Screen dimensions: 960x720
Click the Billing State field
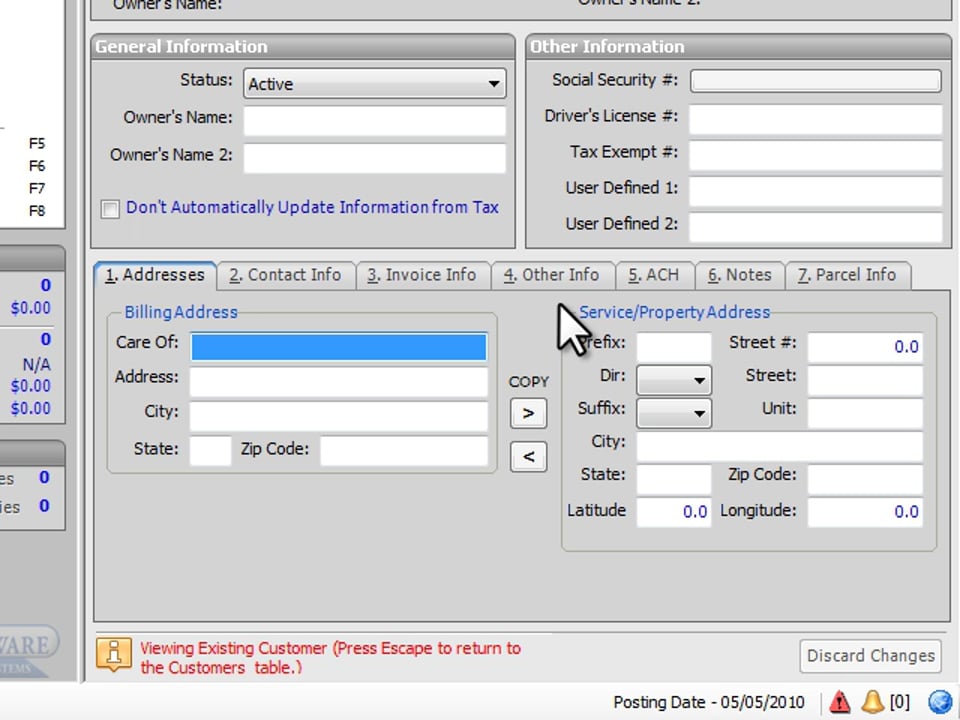coord(211,451)
